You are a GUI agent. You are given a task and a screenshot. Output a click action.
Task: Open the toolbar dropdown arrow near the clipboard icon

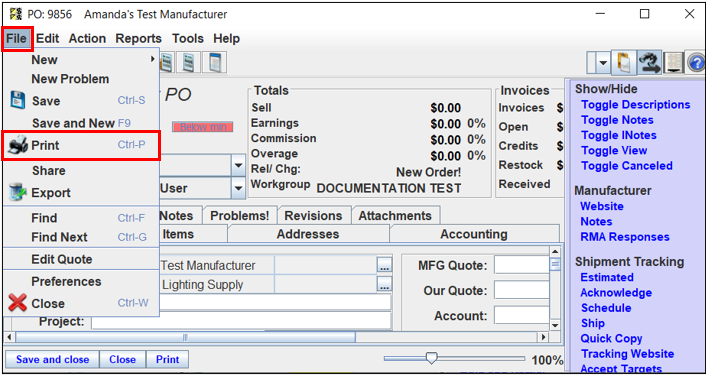[x=603, y=64]
